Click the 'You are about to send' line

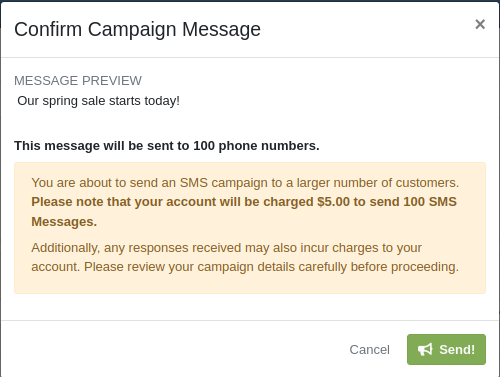[245, 183]
